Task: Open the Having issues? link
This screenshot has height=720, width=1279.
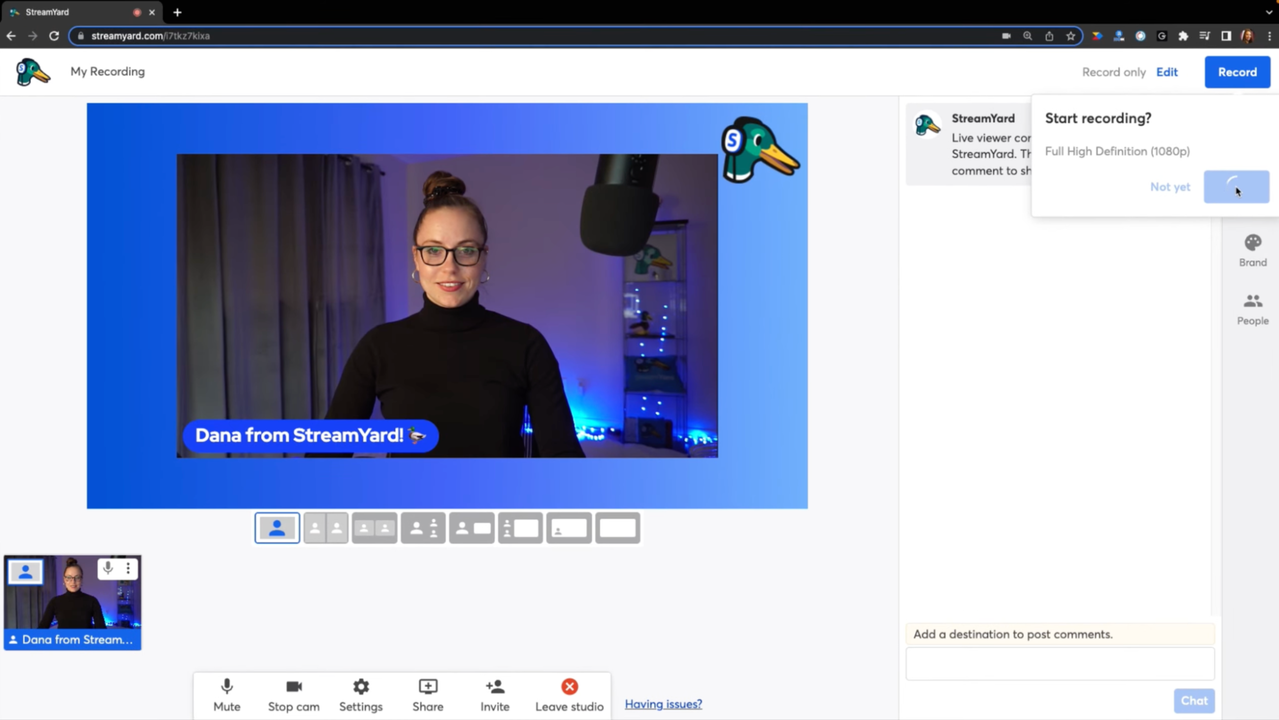Action: (663, 704)
